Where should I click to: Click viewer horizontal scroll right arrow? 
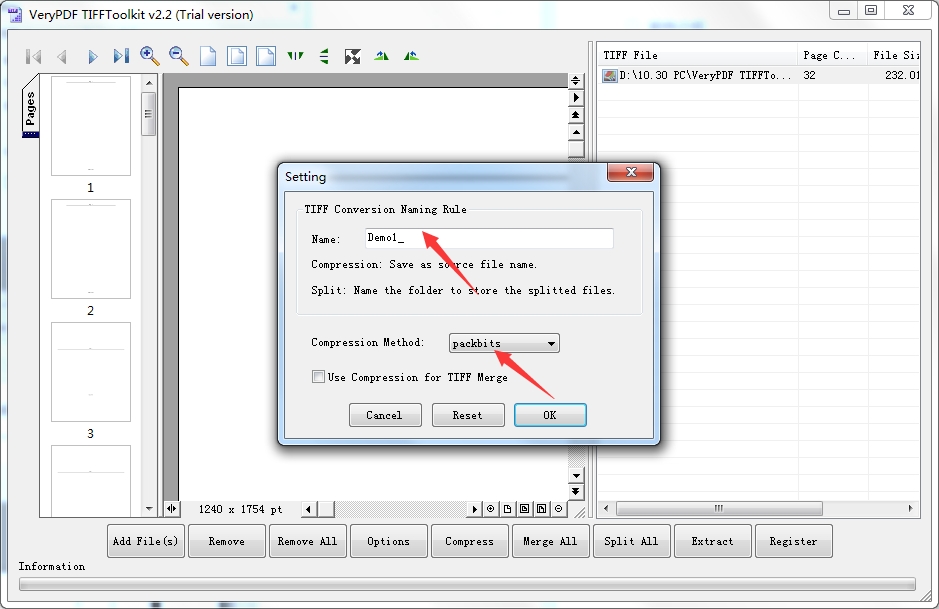point(474,509)
